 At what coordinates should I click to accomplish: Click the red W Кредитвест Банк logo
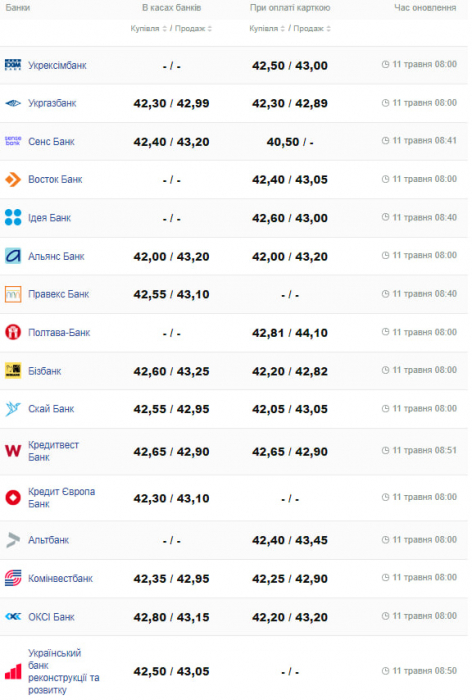point(13,451)
